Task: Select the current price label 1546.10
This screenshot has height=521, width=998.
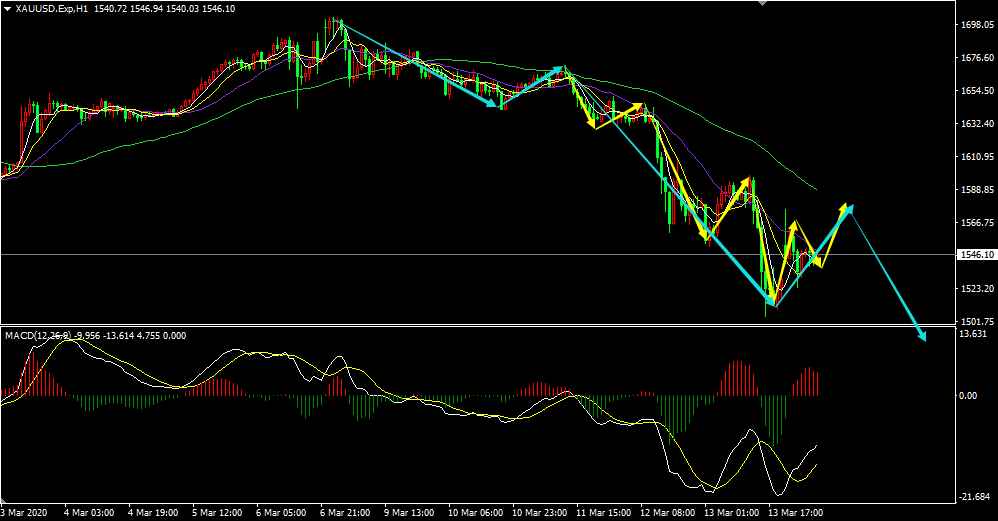Action: [x=976, y=254]
